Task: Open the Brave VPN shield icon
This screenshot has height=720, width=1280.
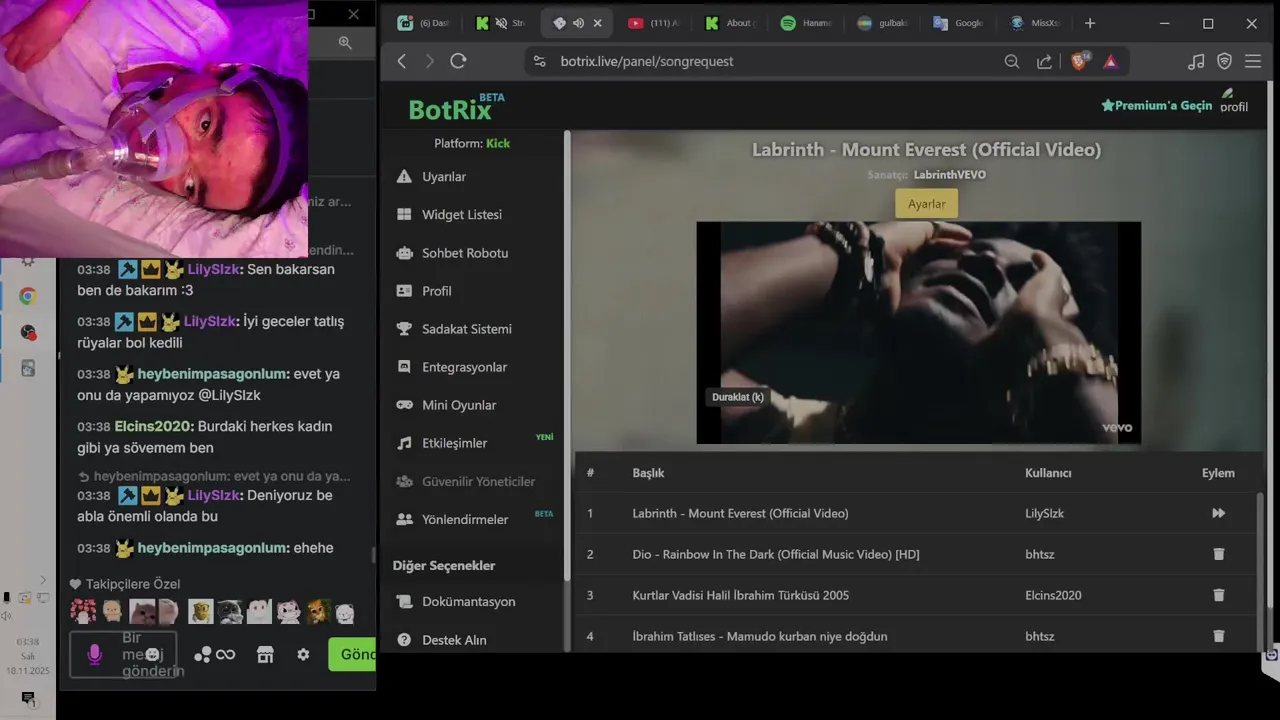Action: [x=1224, y=61]
